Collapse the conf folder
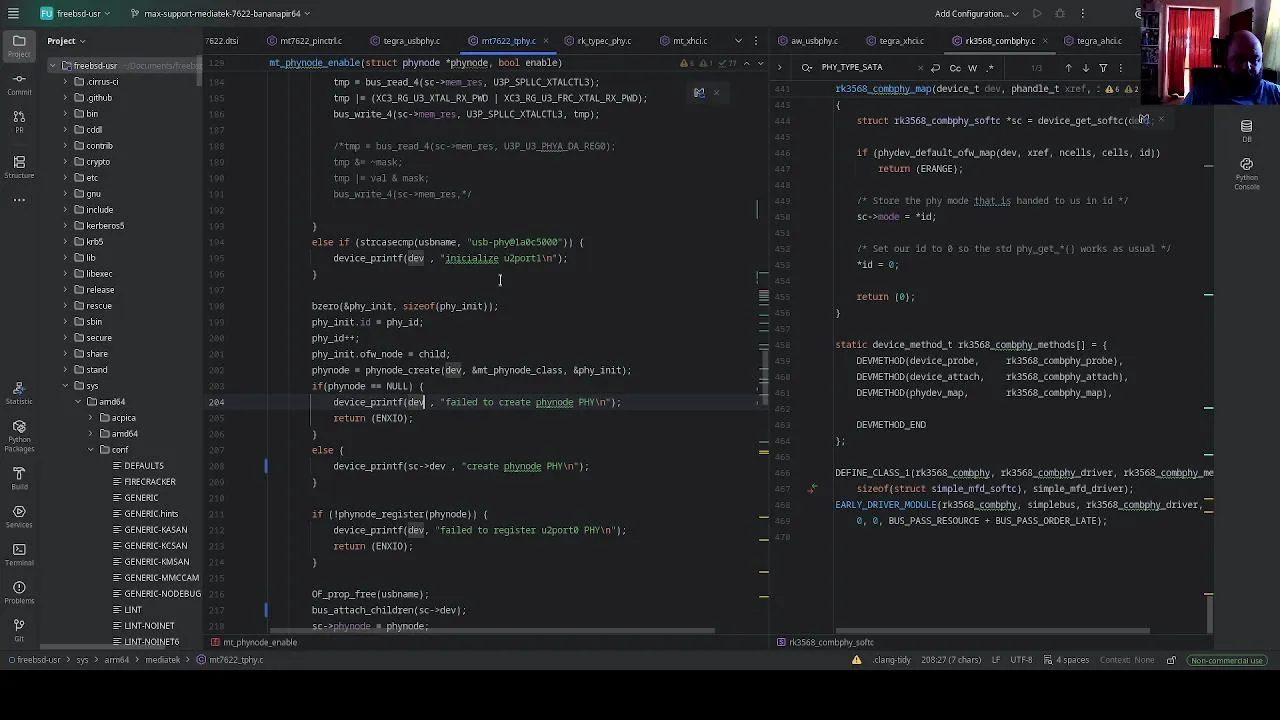 click(x=91, y=450)
